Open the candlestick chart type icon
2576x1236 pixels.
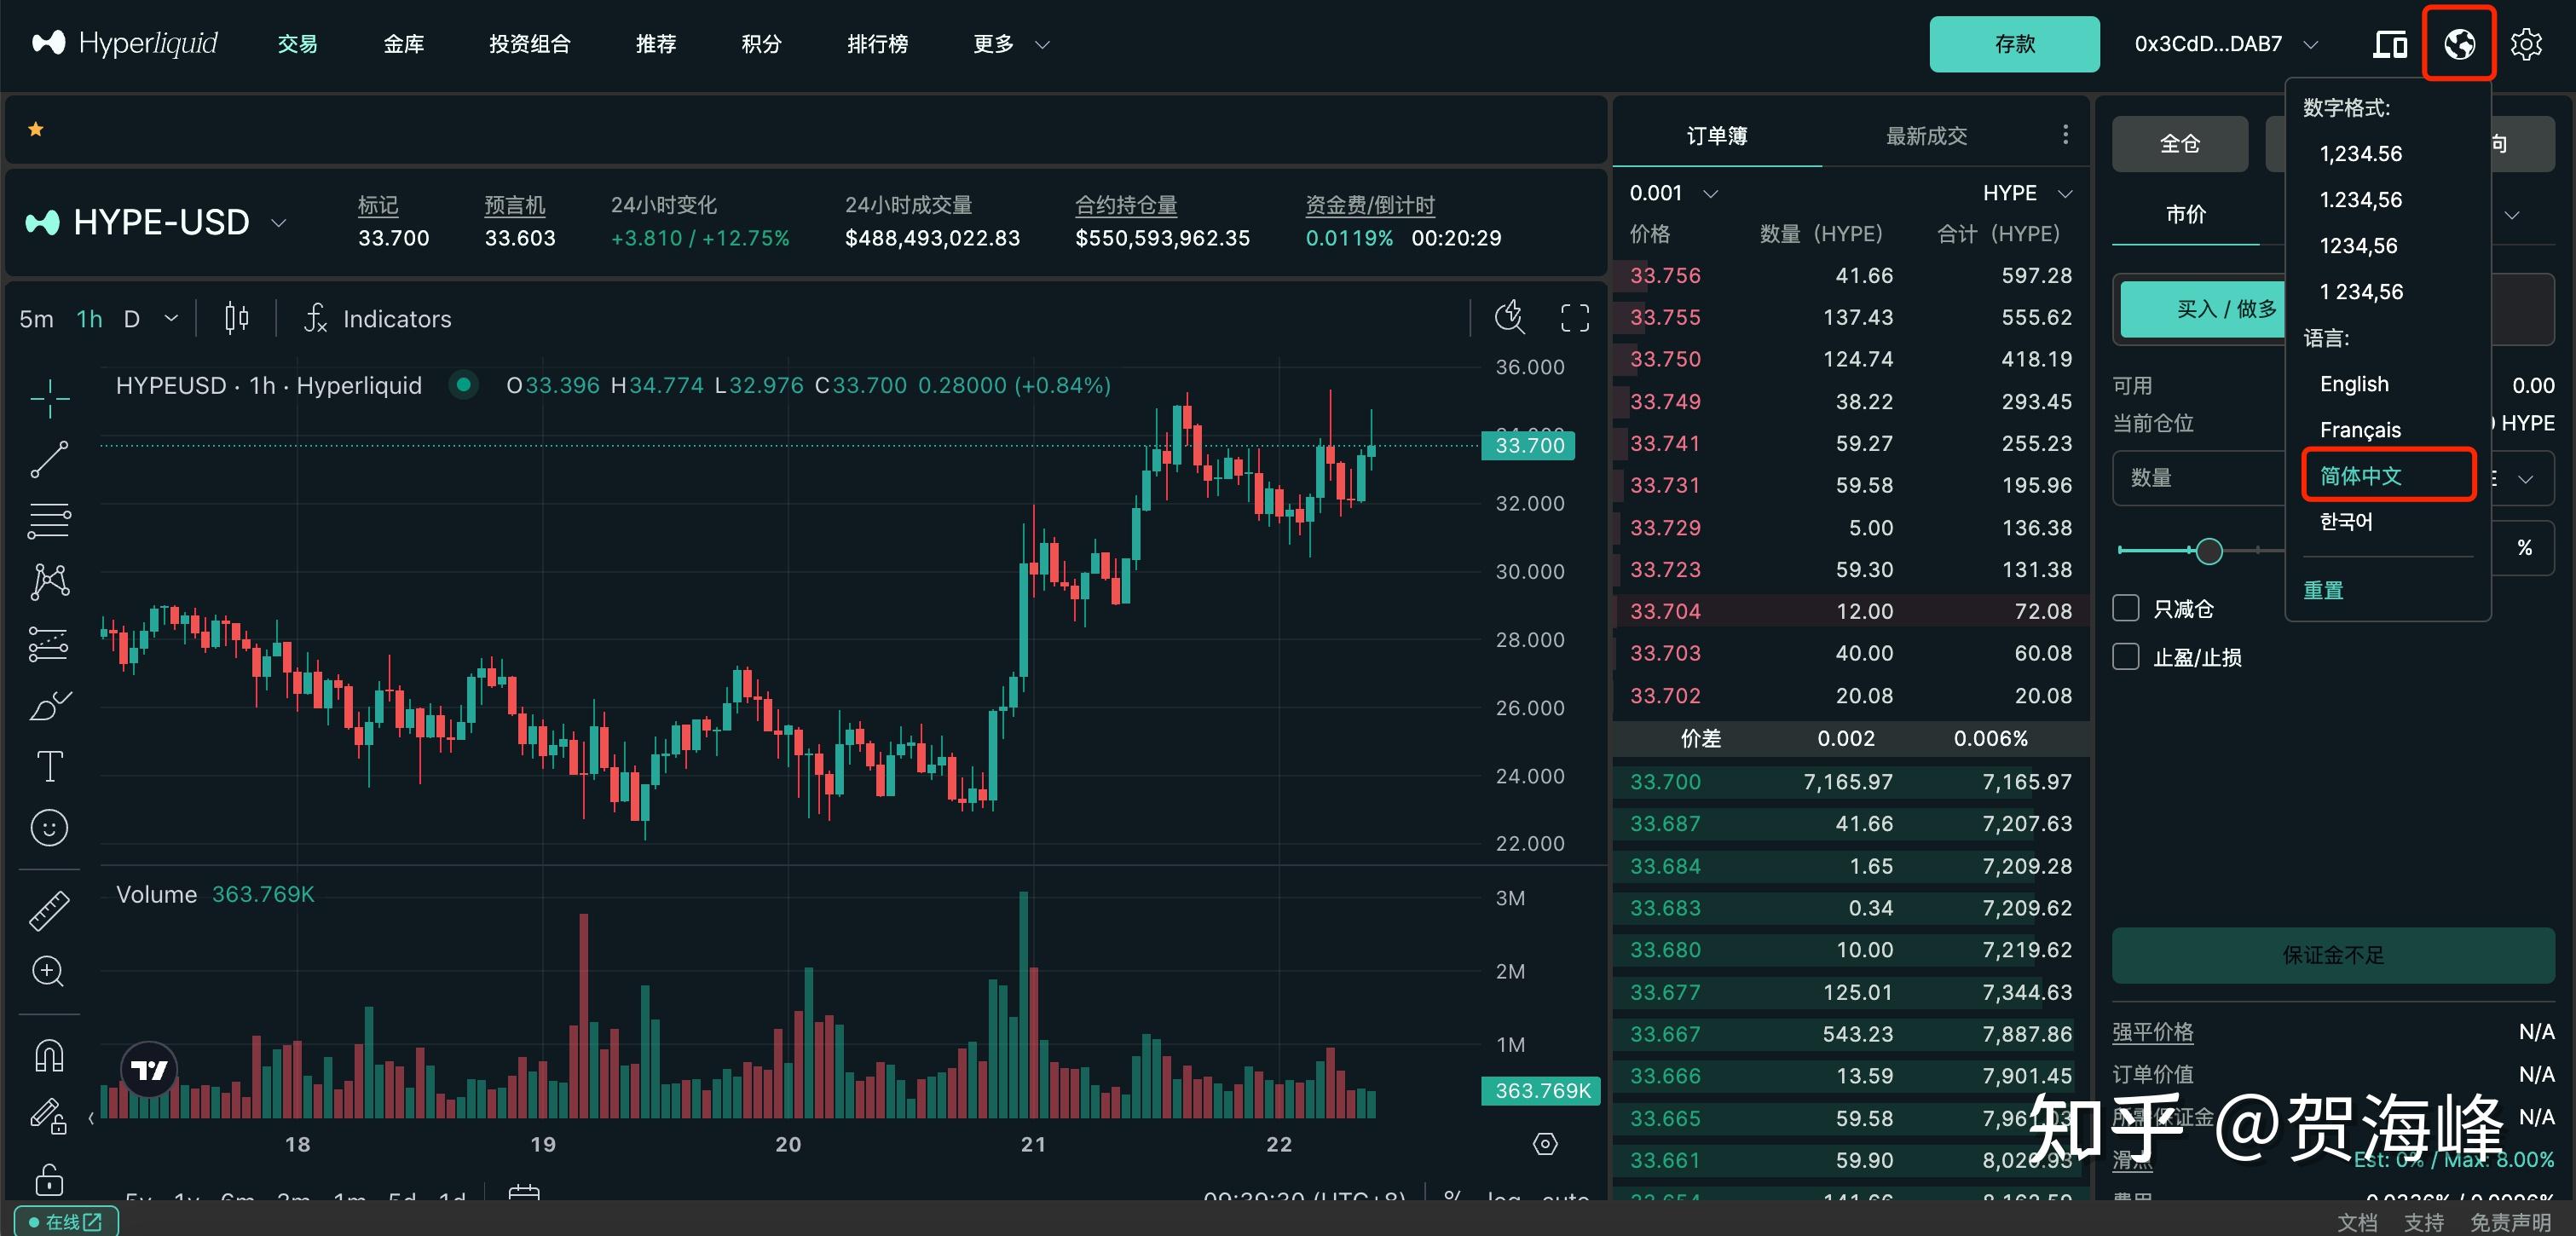237,319
